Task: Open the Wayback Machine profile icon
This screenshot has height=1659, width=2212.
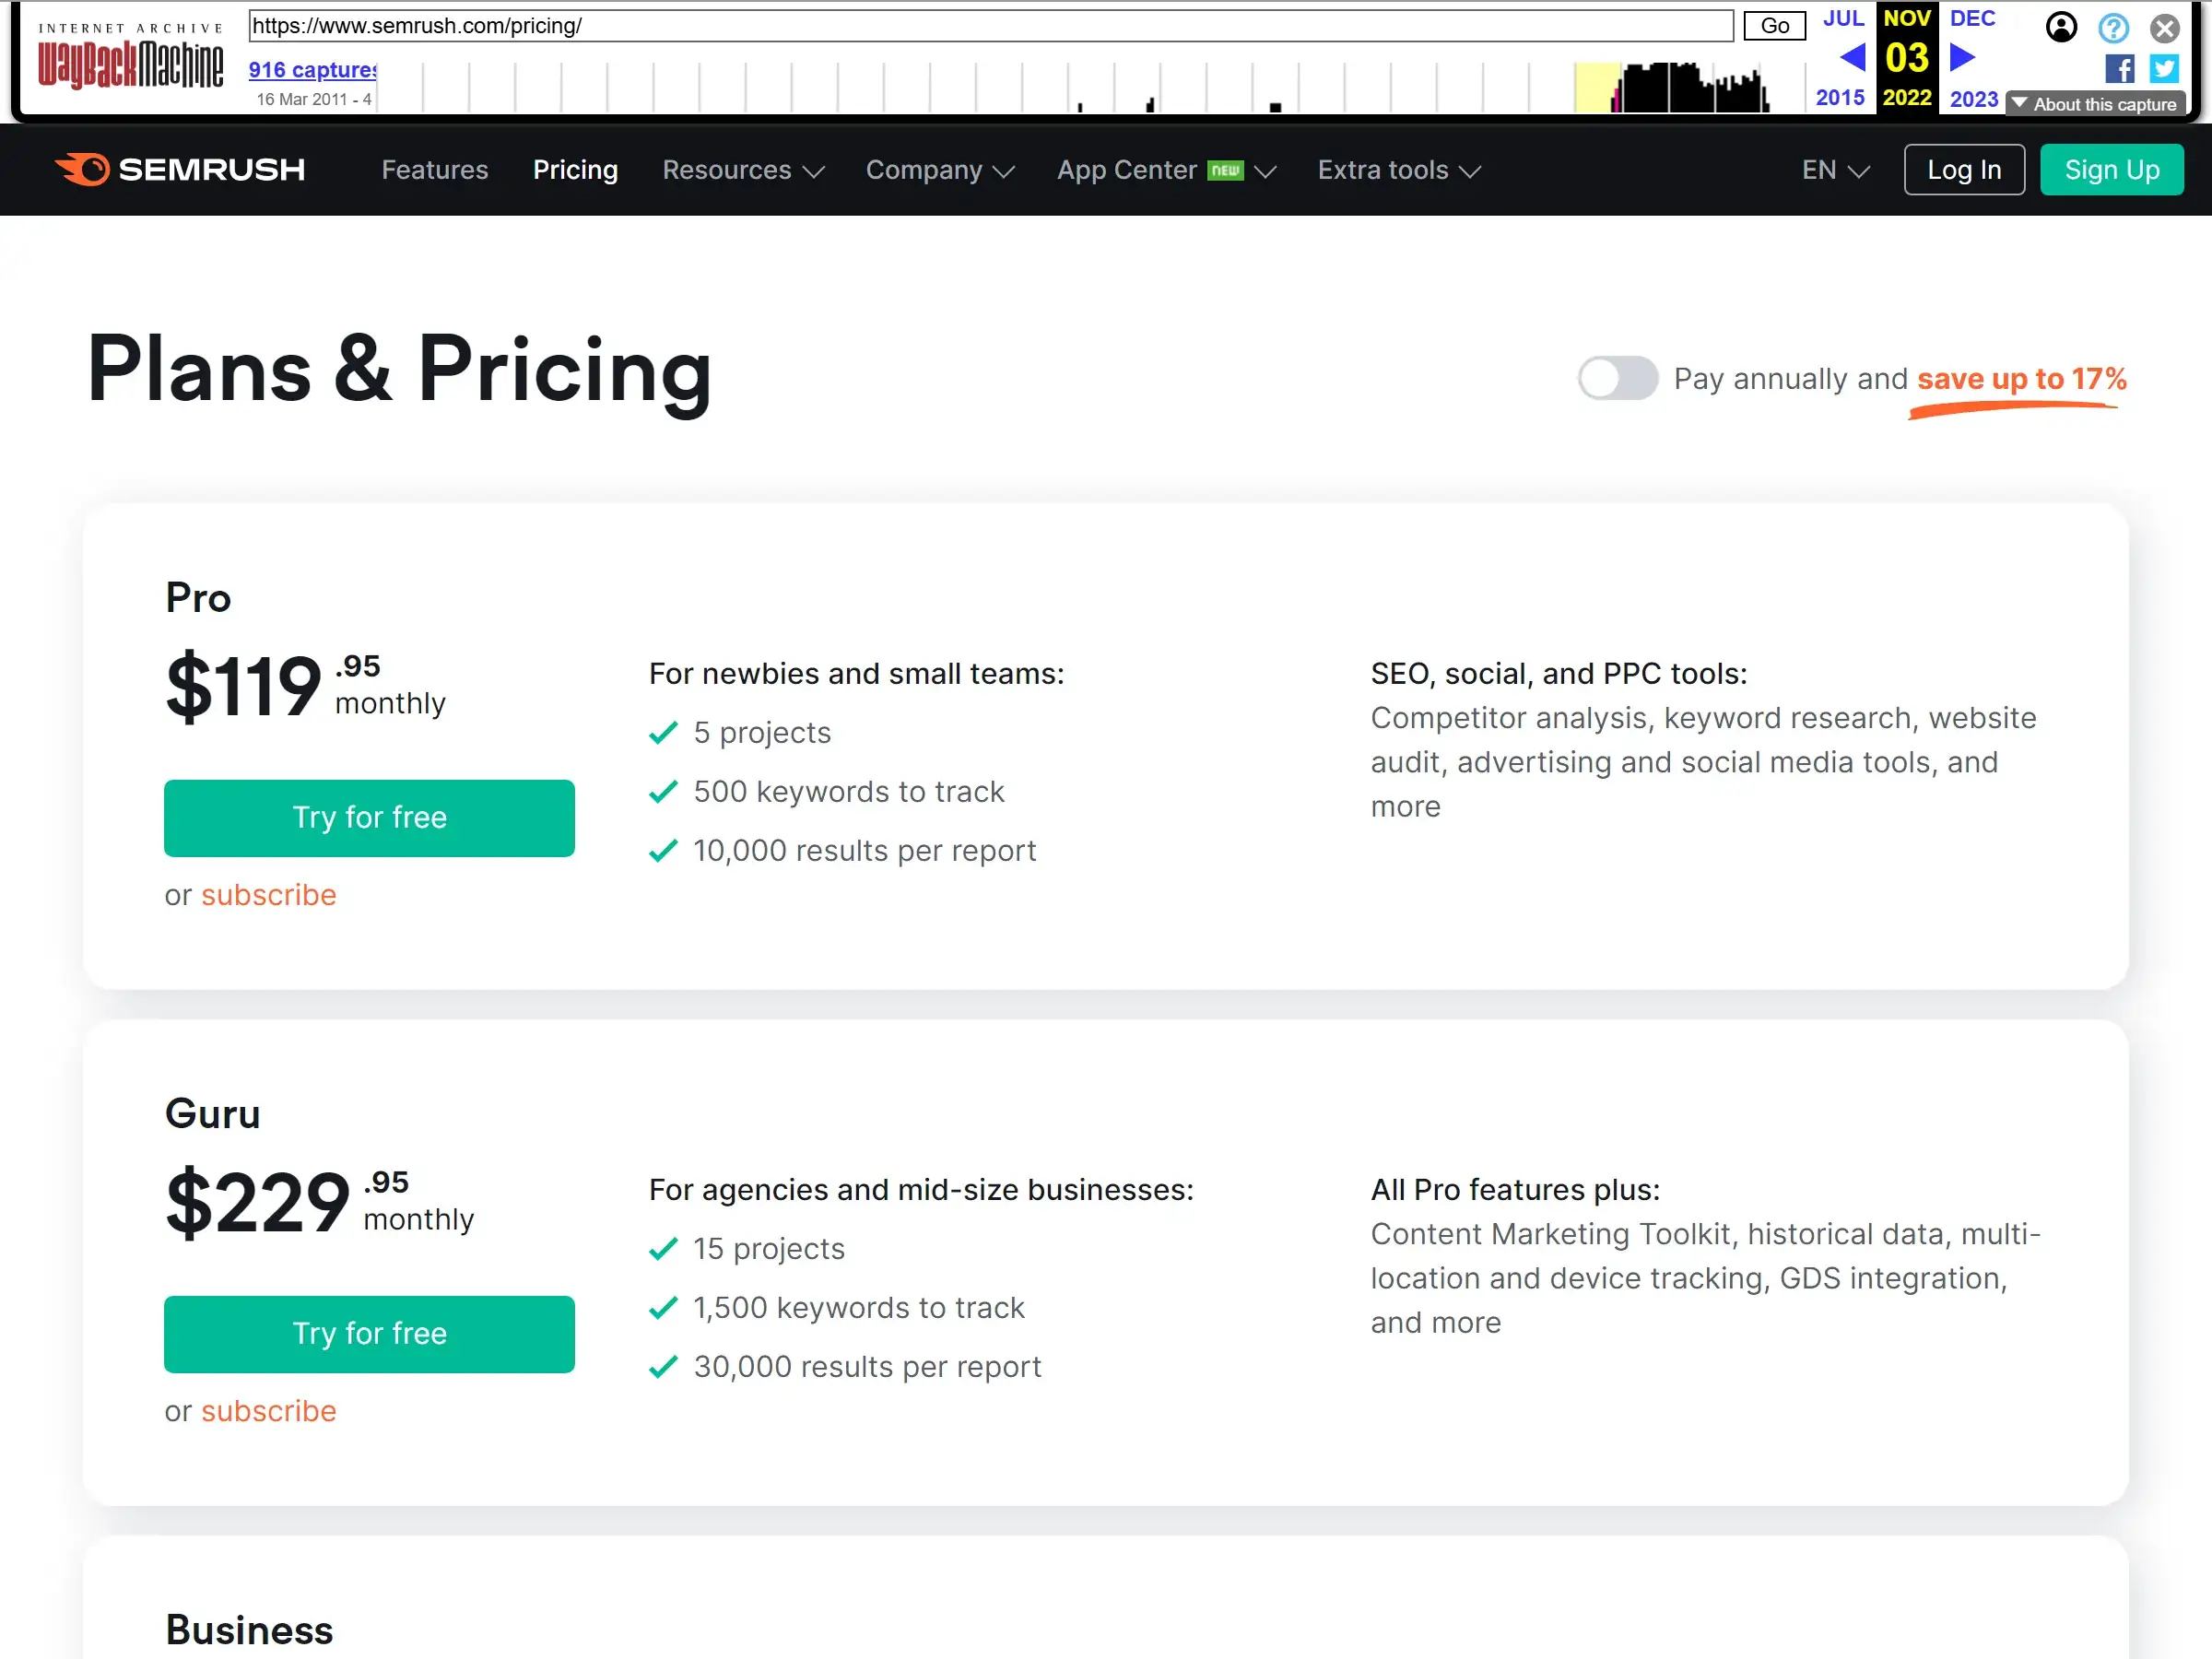Action: [x=2061, y=27]
